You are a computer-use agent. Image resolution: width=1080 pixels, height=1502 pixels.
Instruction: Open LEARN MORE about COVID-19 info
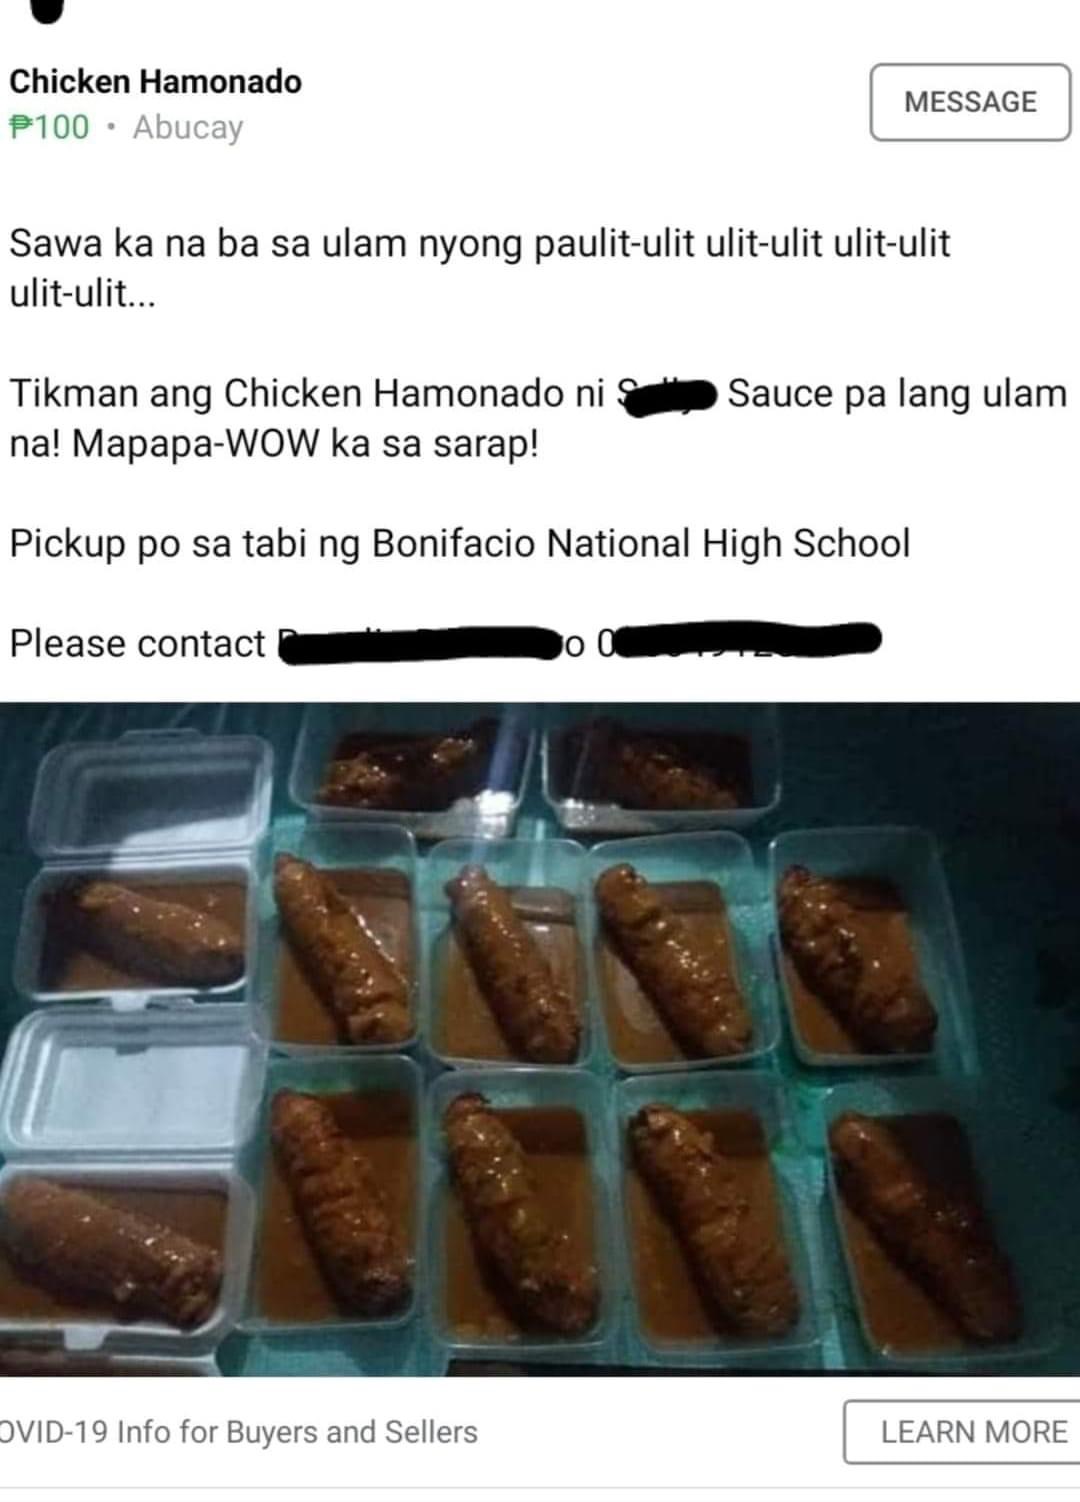pyautogui.click(x=962, y=1432)
